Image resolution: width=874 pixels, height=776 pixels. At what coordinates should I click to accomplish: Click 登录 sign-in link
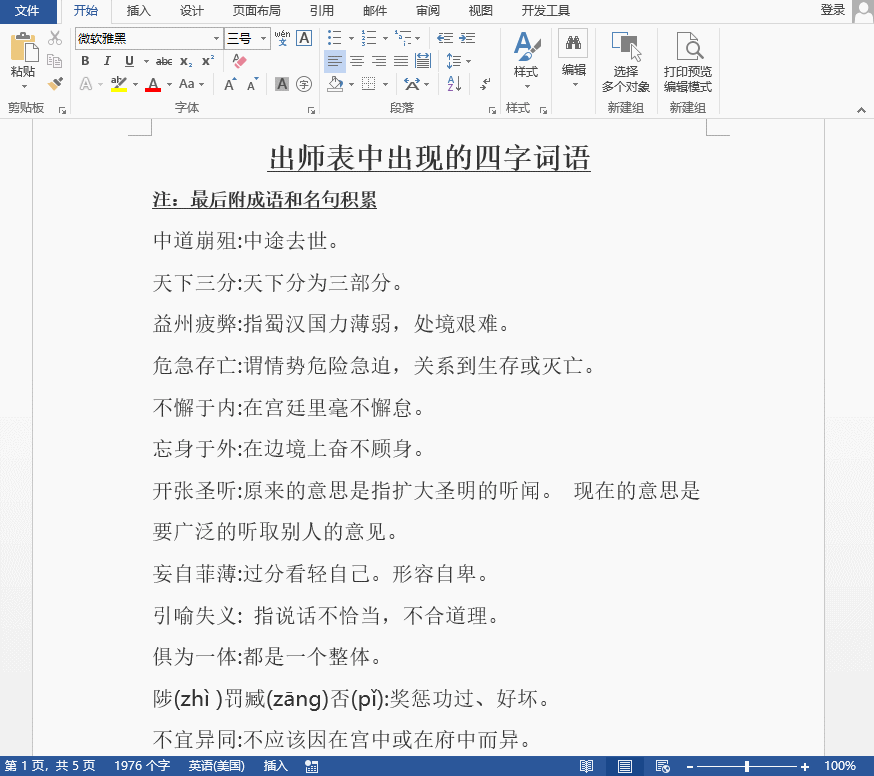point(833,10)
